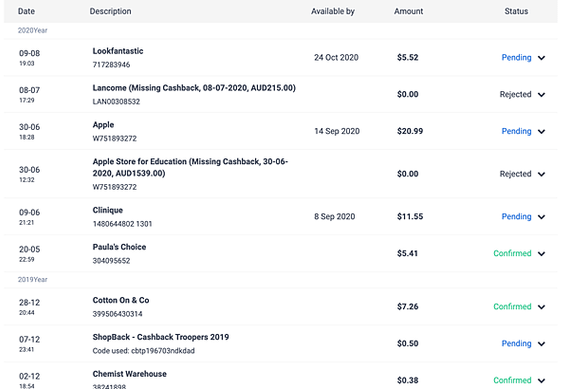Click Pending status for Lookfantastic

516,57
